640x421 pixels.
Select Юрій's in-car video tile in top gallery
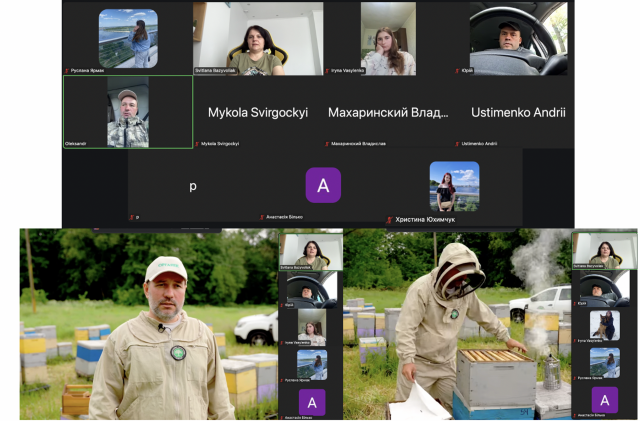(x=518, y=37)
